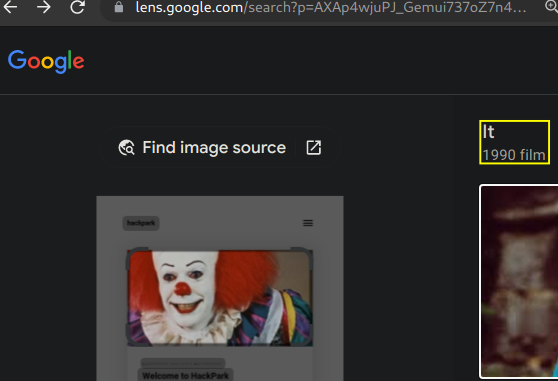Select the clown photo in the uploaded screenshot
This screenshot has height=381, width=558.
pyautogui.click(x=220, y=298)
